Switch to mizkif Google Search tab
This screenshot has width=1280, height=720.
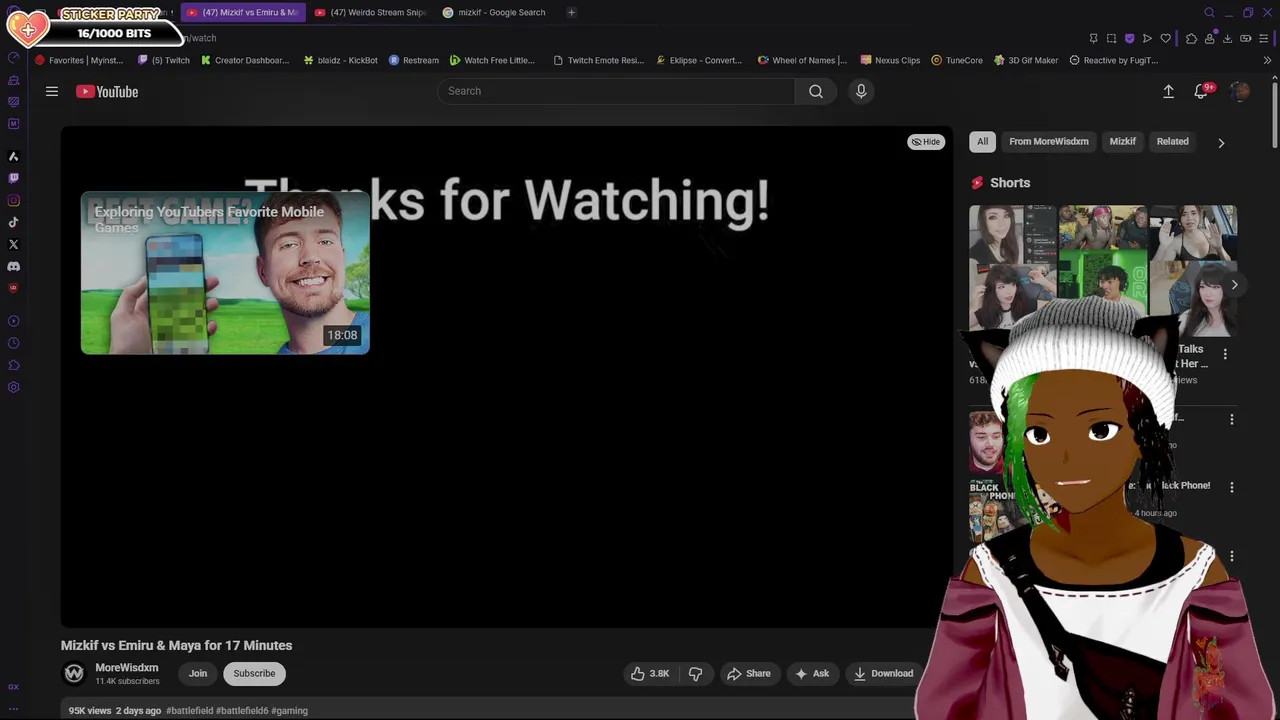click(495, 12)
